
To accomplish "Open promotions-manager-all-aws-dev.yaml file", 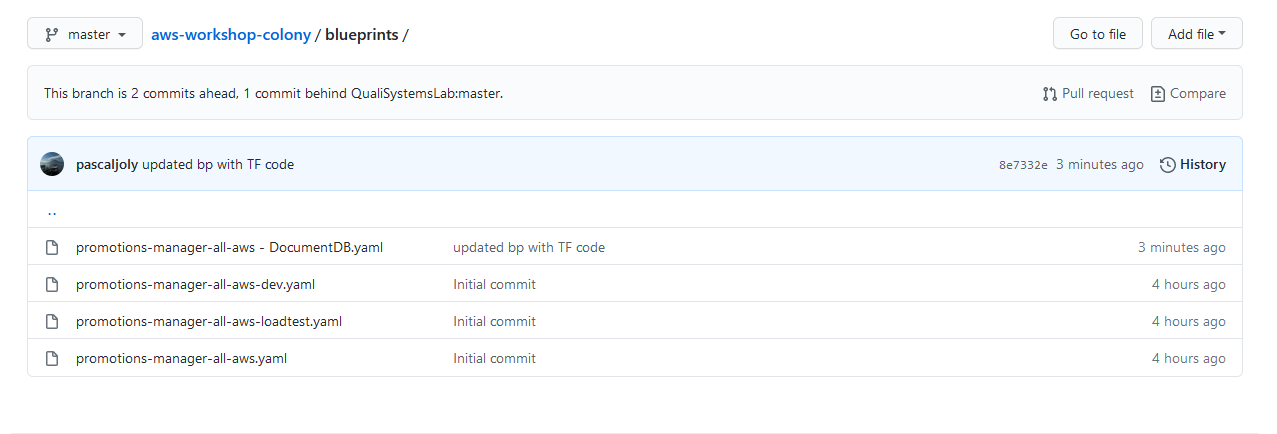I will 195,284.
